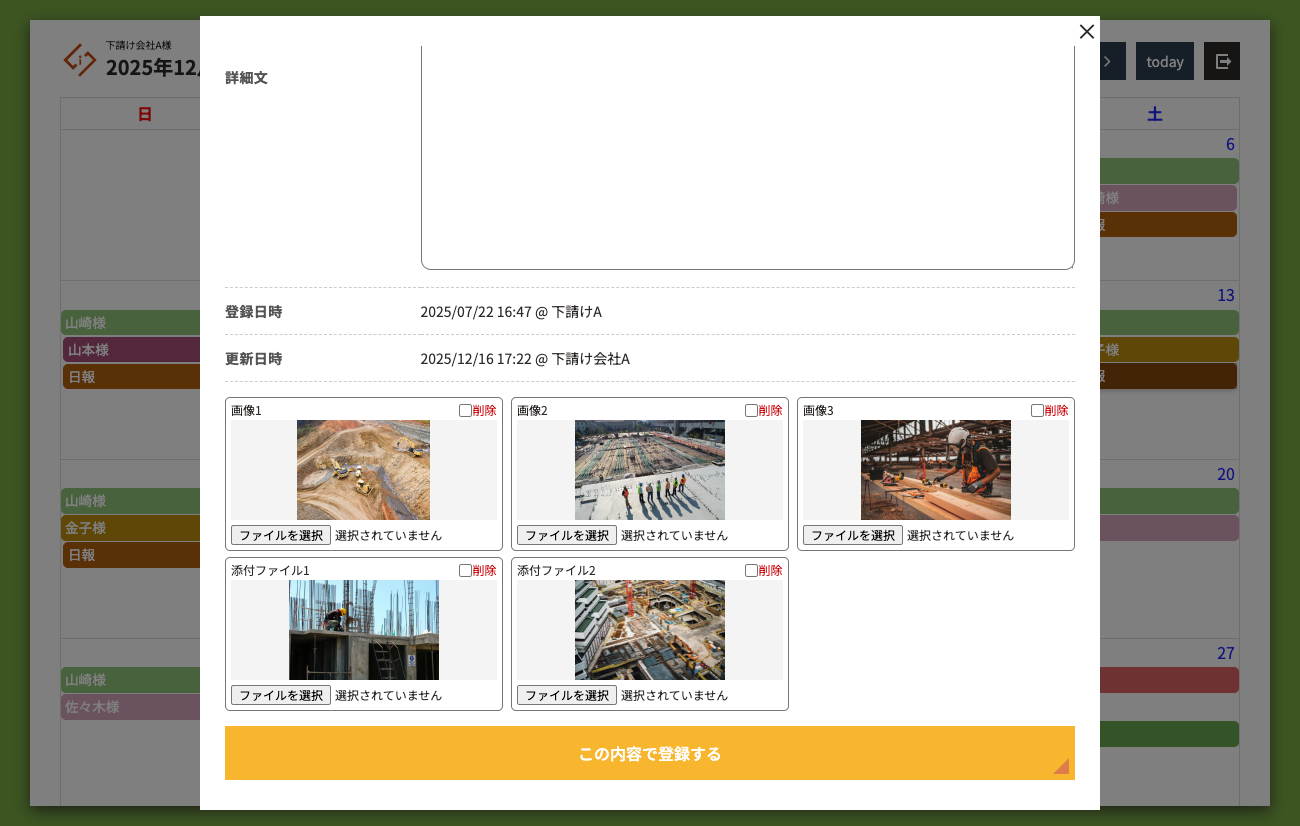Choose a file for 画像2
The image size is (1300, 826).
pos(567,535)
